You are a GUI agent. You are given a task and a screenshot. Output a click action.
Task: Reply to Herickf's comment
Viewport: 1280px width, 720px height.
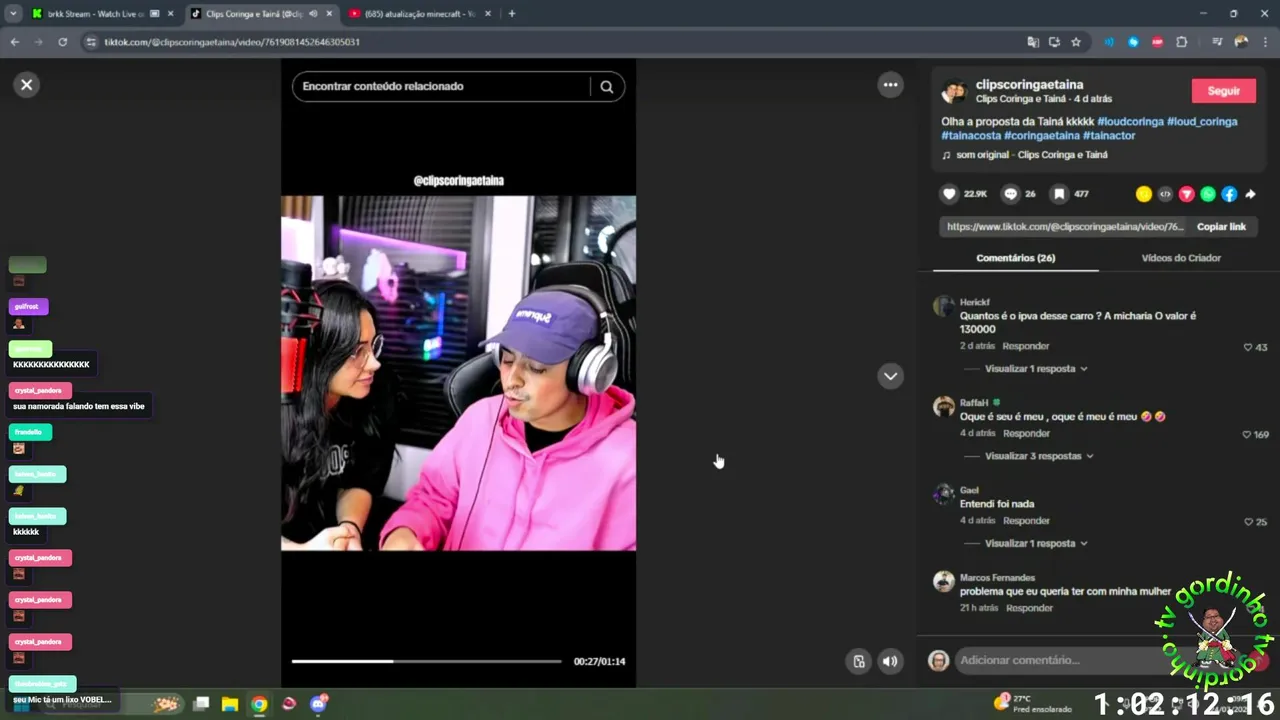(x=1026, y=346)
